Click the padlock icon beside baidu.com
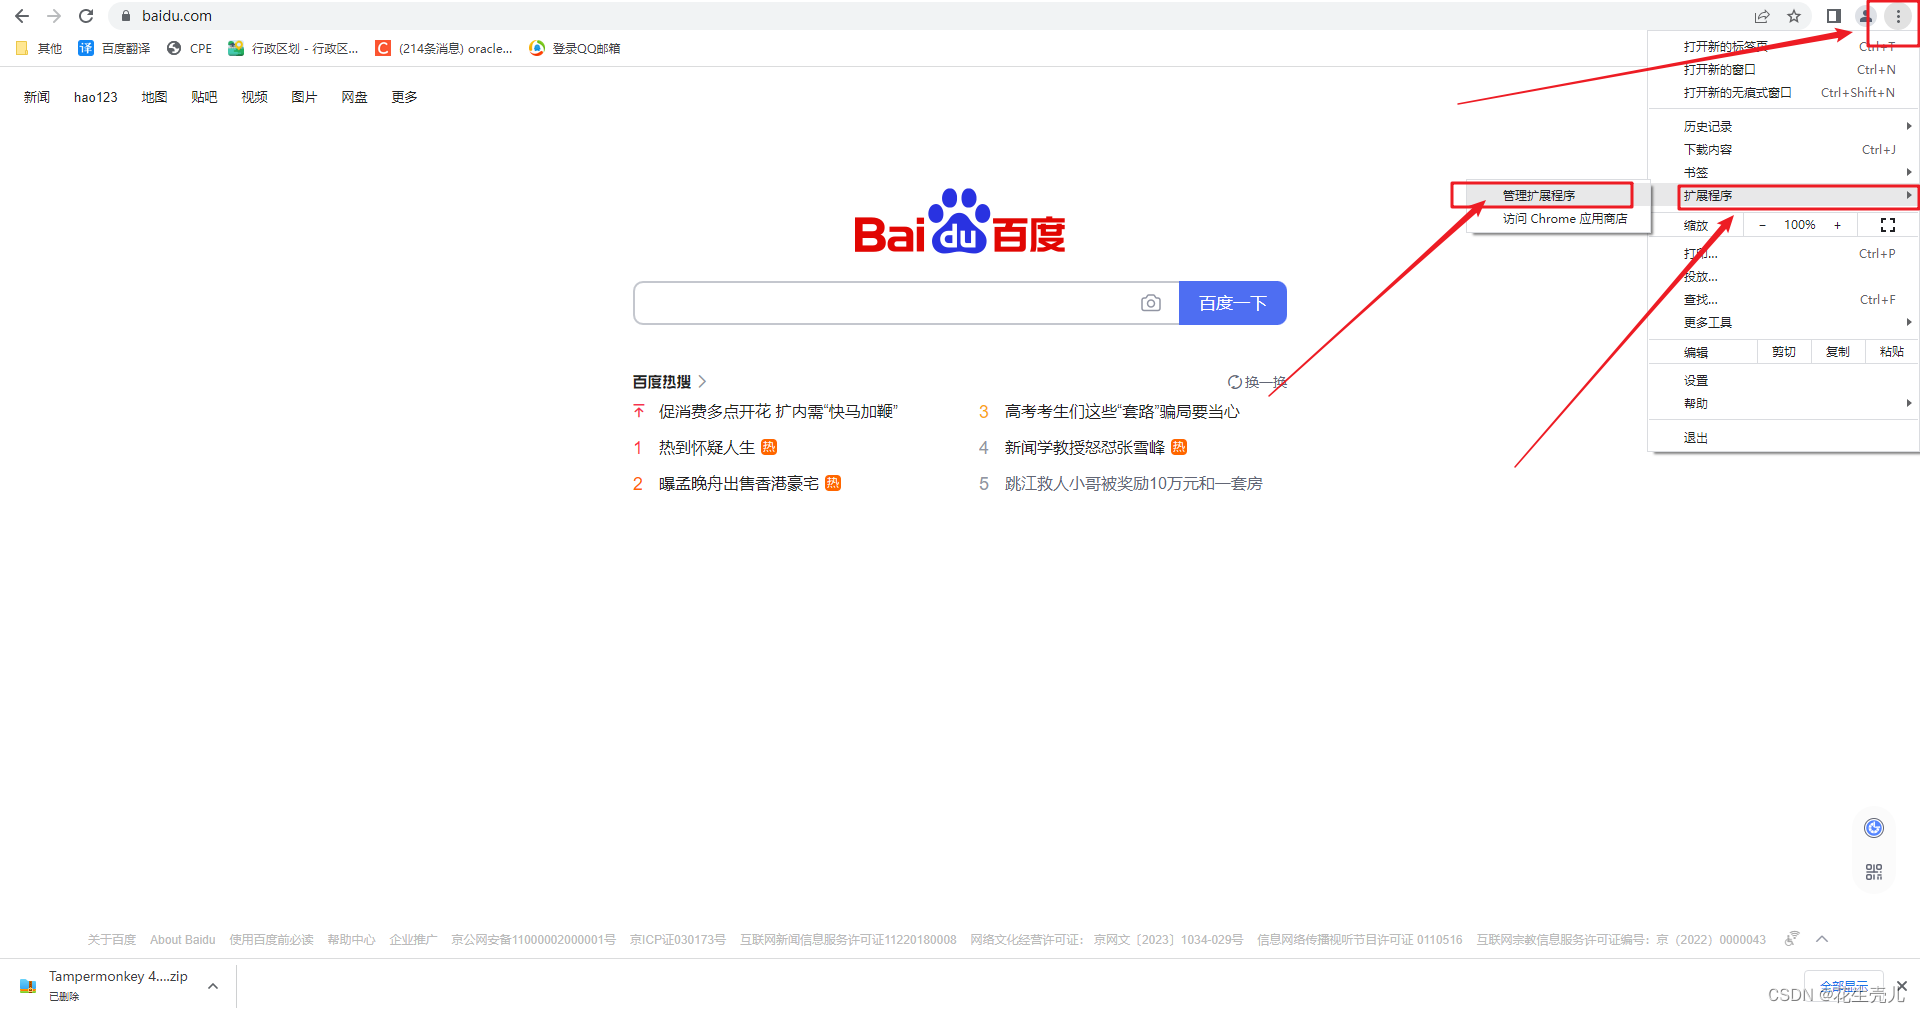 (x=126, y=16)
